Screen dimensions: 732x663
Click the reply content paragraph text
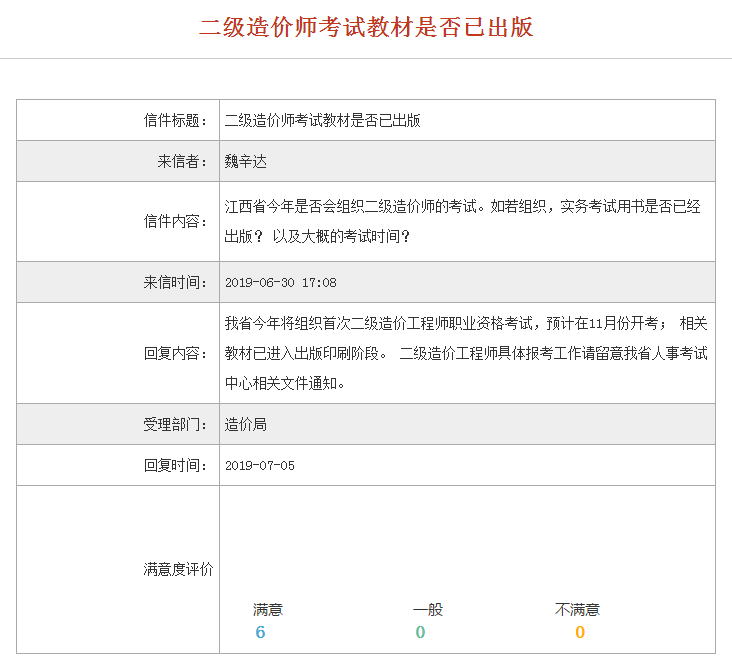[x=466, y=353]
